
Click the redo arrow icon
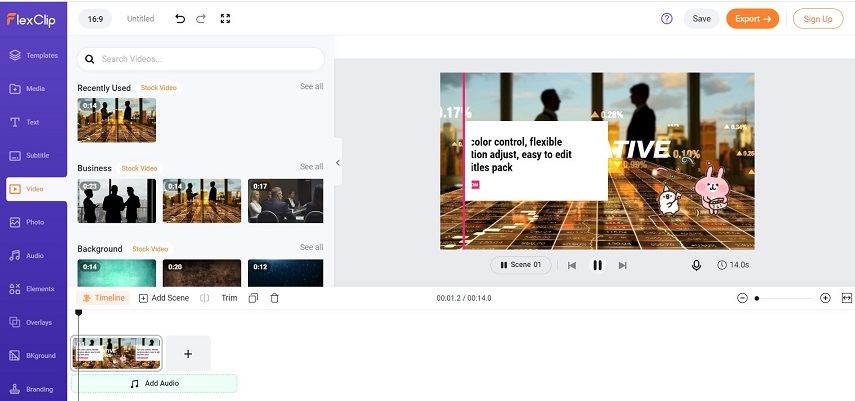pos(201,19)
